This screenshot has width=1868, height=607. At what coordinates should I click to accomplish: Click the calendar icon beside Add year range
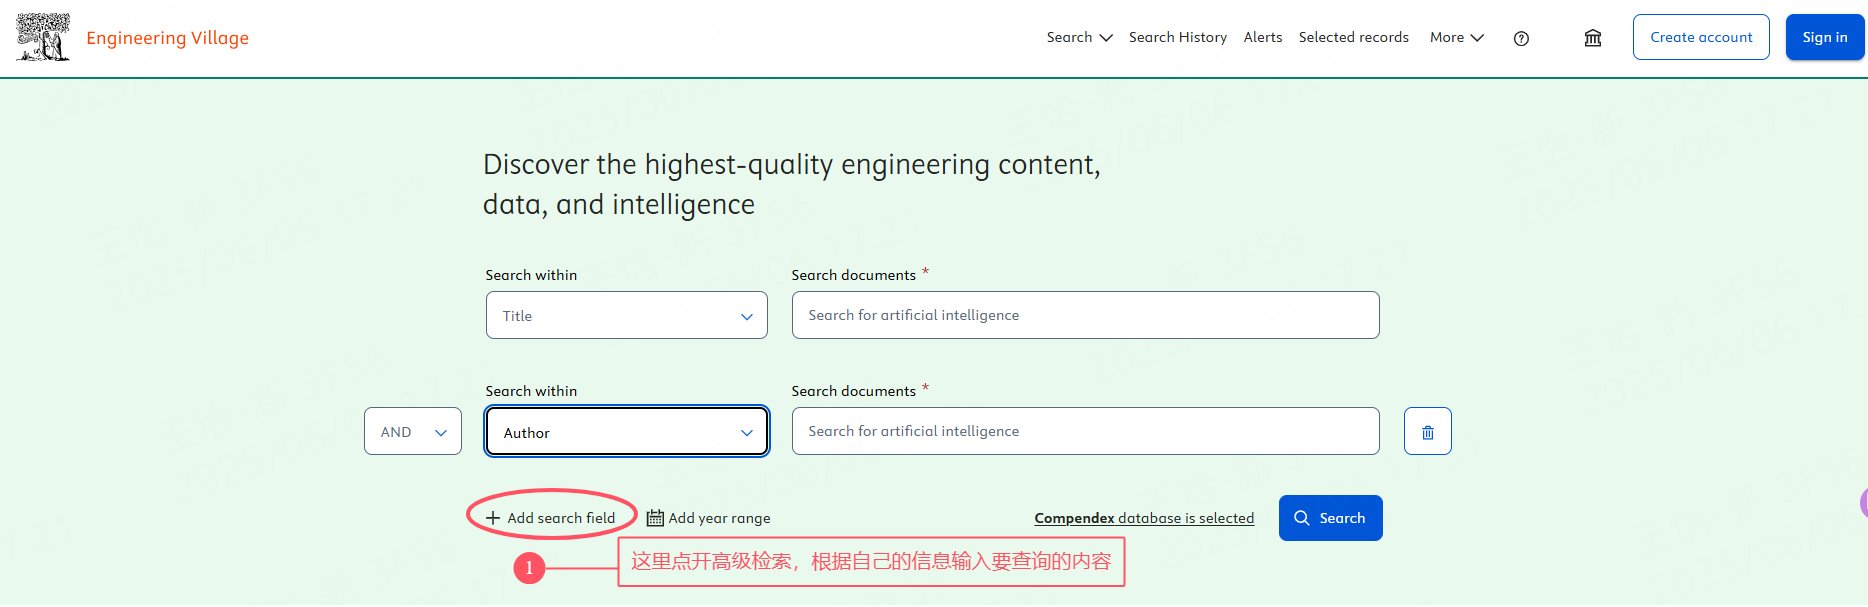(x=655, y=518)
